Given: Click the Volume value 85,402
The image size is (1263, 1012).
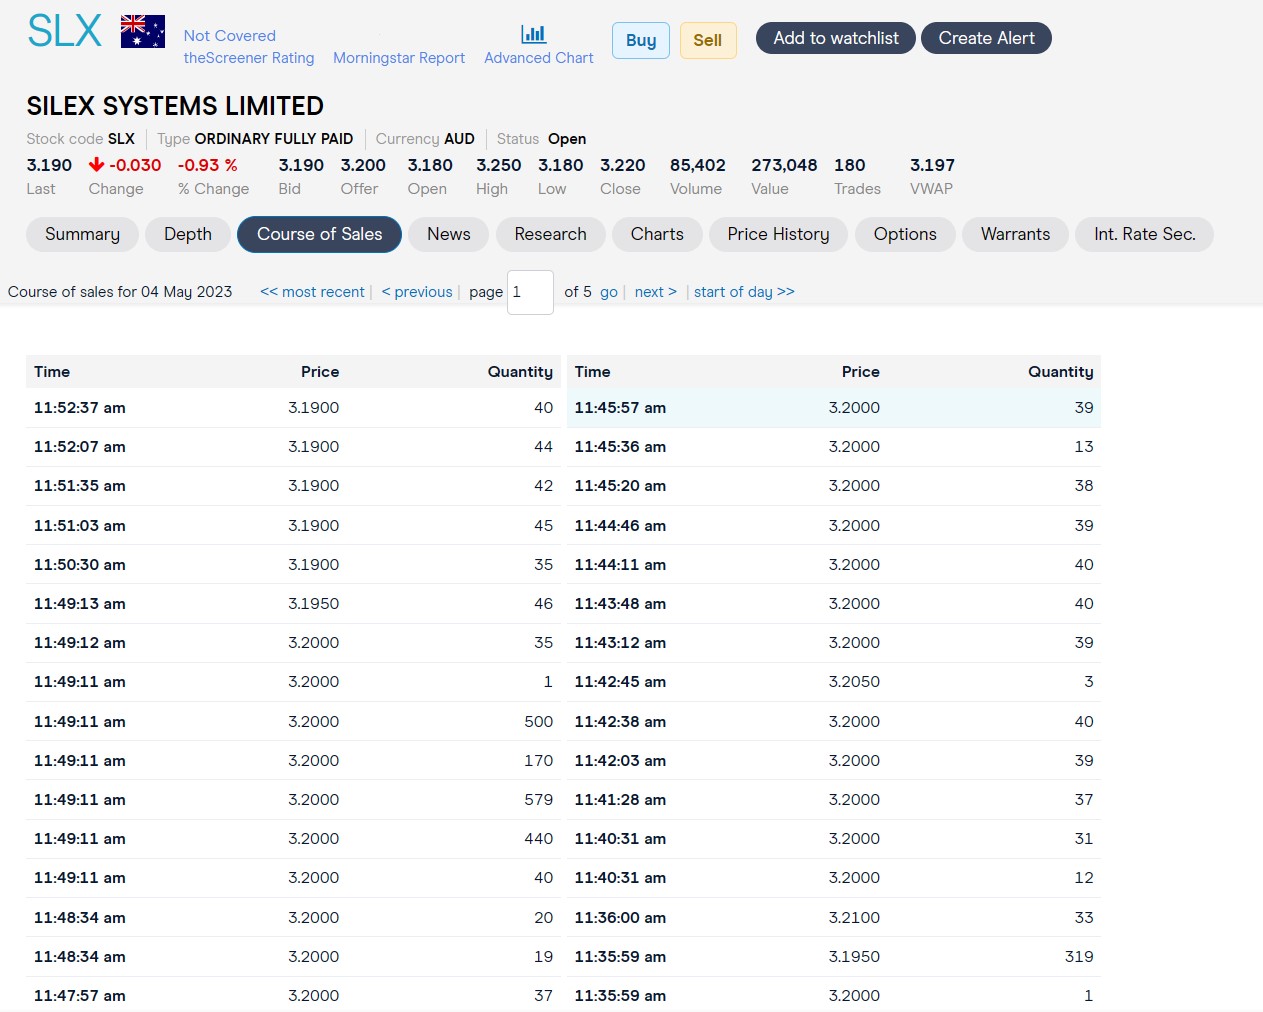Looking at the screenshot, I should [x=698, y=165].
